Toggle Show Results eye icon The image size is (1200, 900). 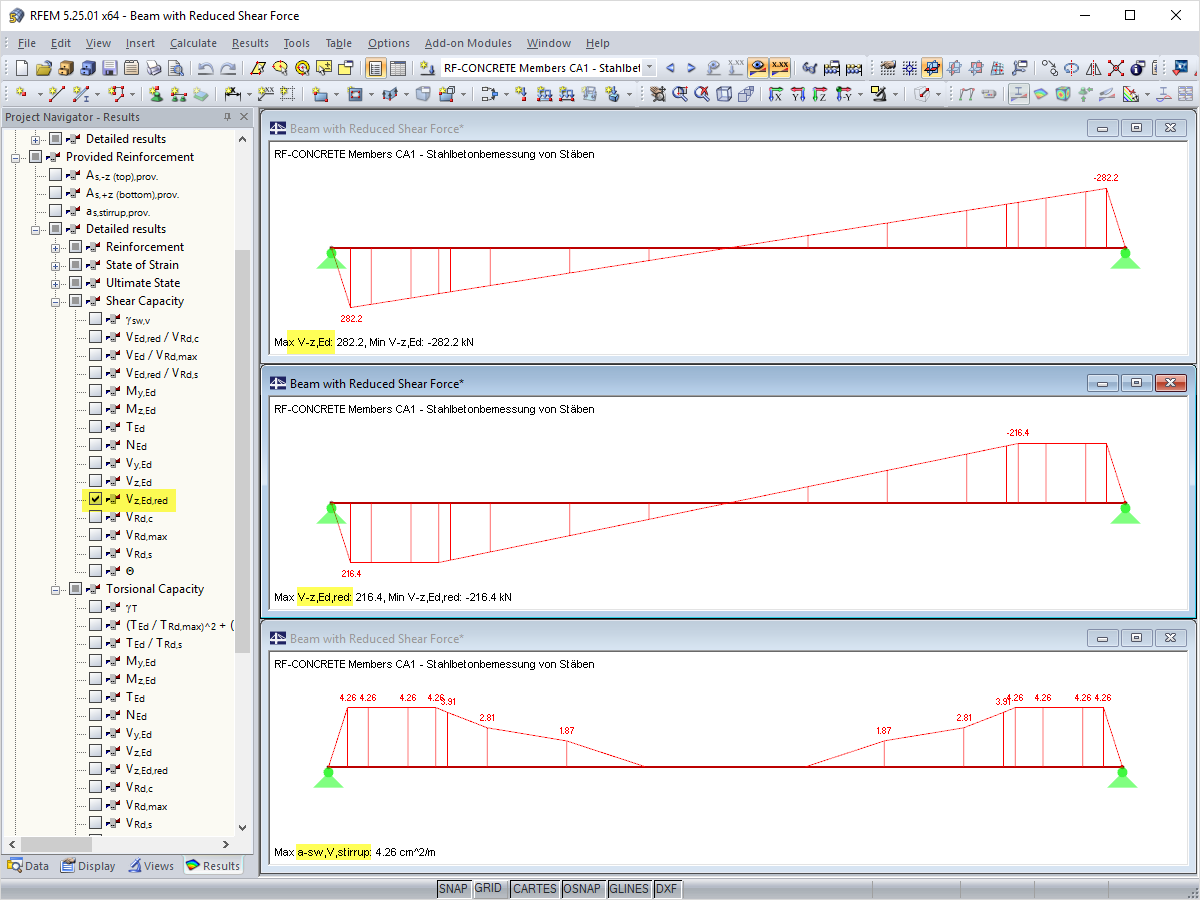tap(758, 68)
